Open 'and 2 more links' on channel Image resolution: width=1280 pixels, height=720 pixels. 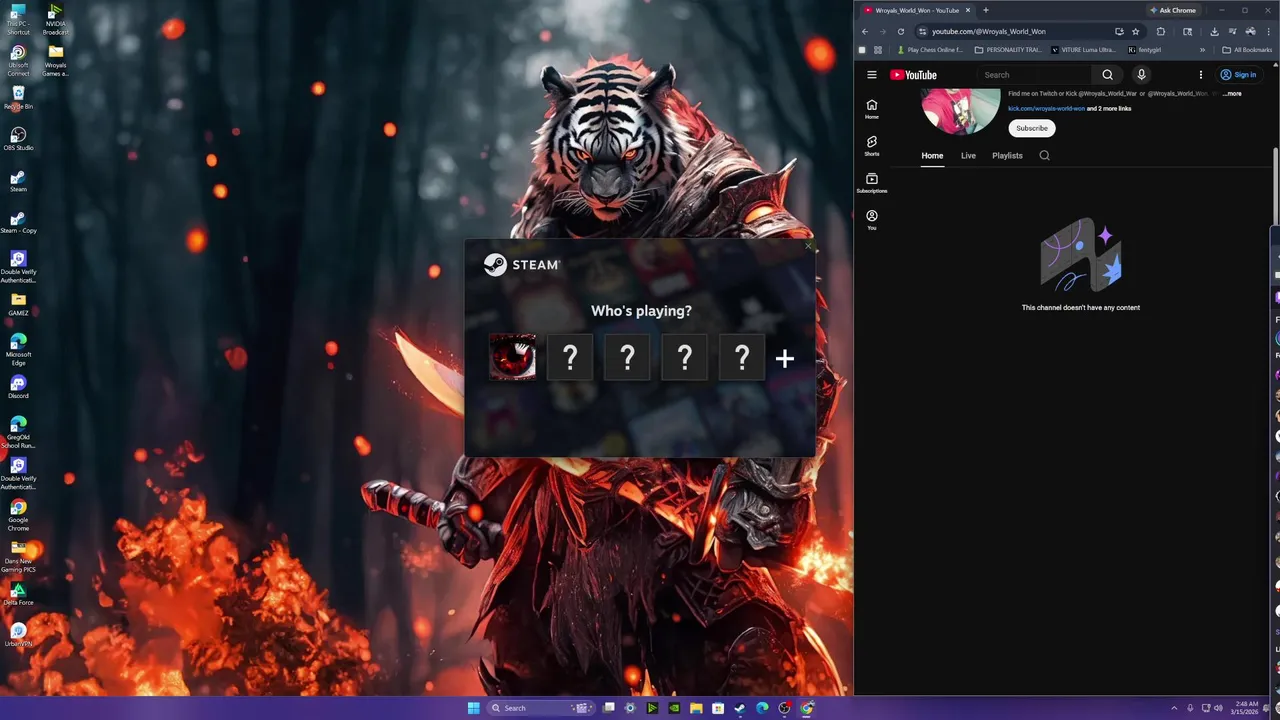(x=1109, y=108)
